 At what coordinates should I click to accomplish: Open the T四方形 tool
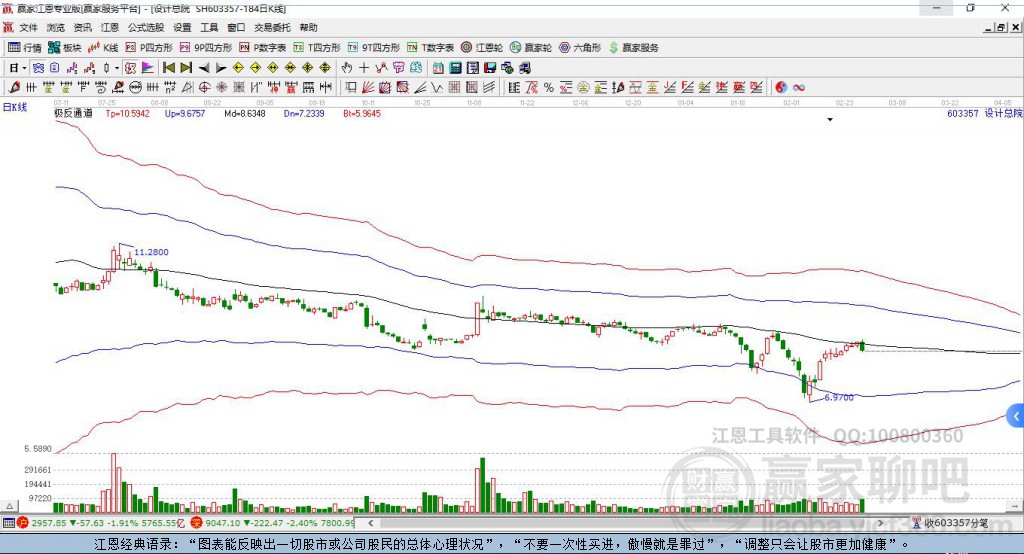coord(317,48)
